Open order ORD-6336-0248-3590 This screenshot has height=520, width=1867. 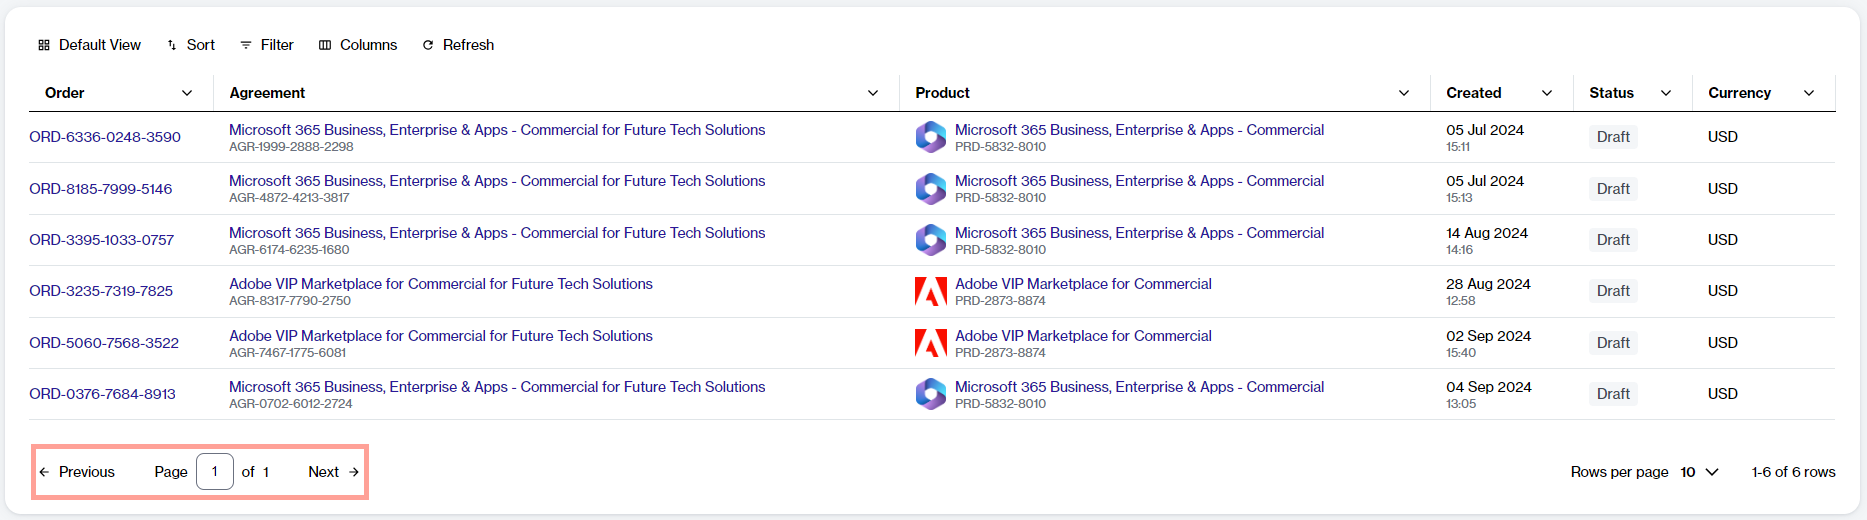click(105, 137)
